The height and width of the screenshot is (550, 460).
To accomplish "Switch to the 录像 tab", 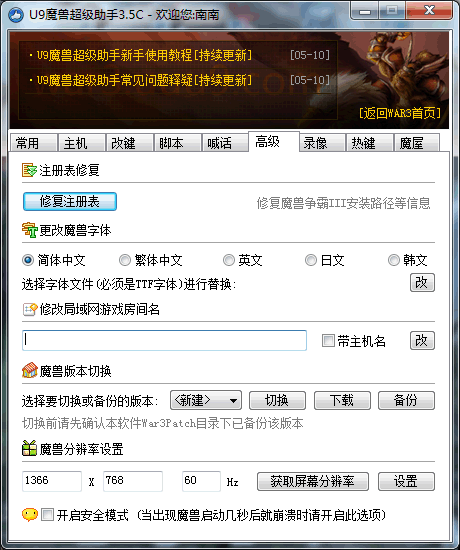I will tap(322, 143).
